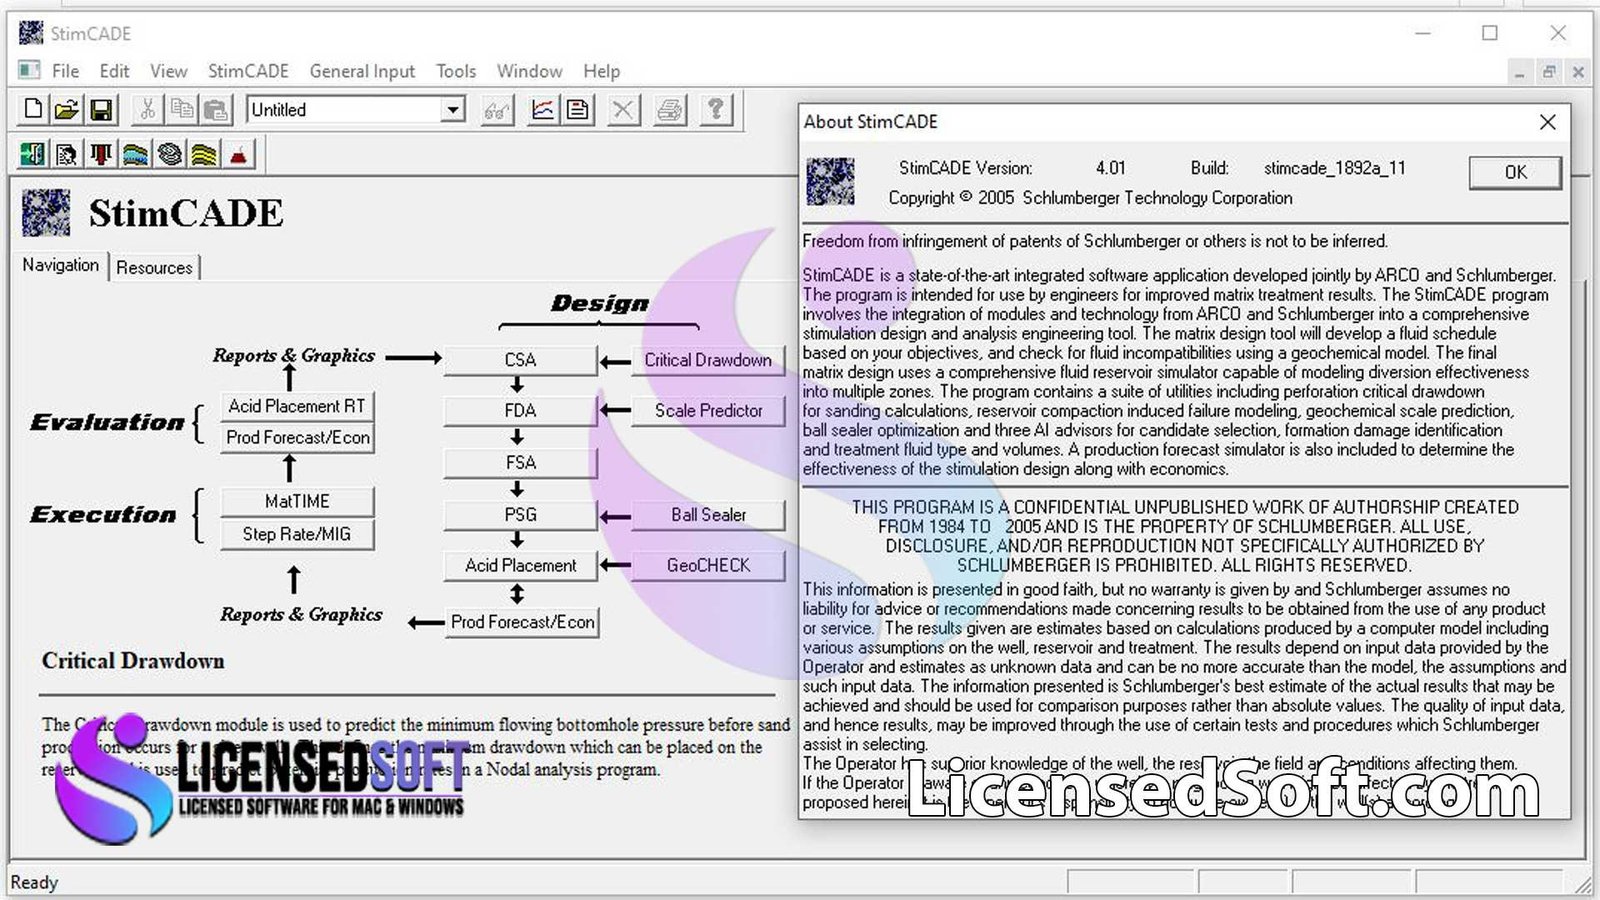Click the coiled spiral icon
Image resolution: width=1600 pixels, height=900 pixels.
[170, 154]
